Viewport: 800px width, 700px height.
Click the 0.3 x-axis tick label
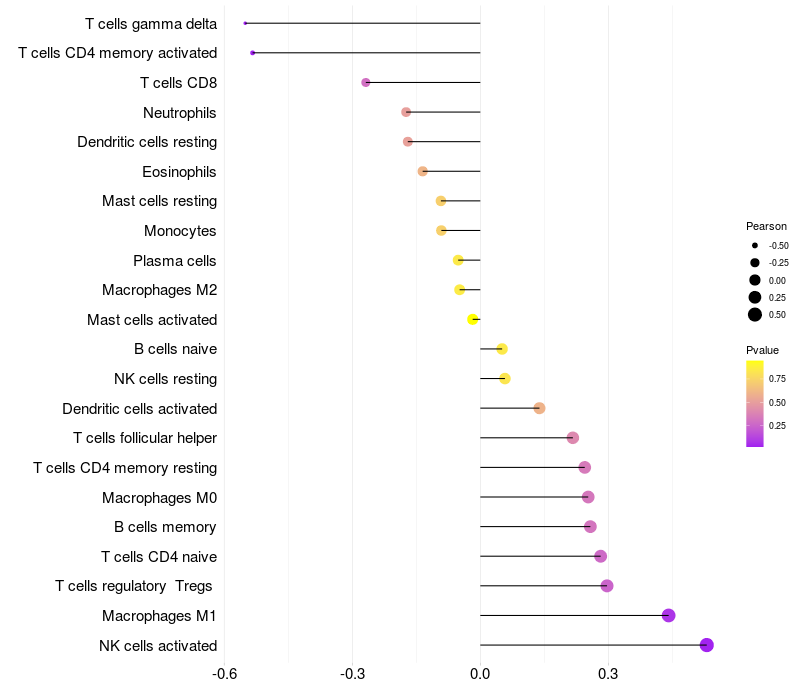(608, 674)
